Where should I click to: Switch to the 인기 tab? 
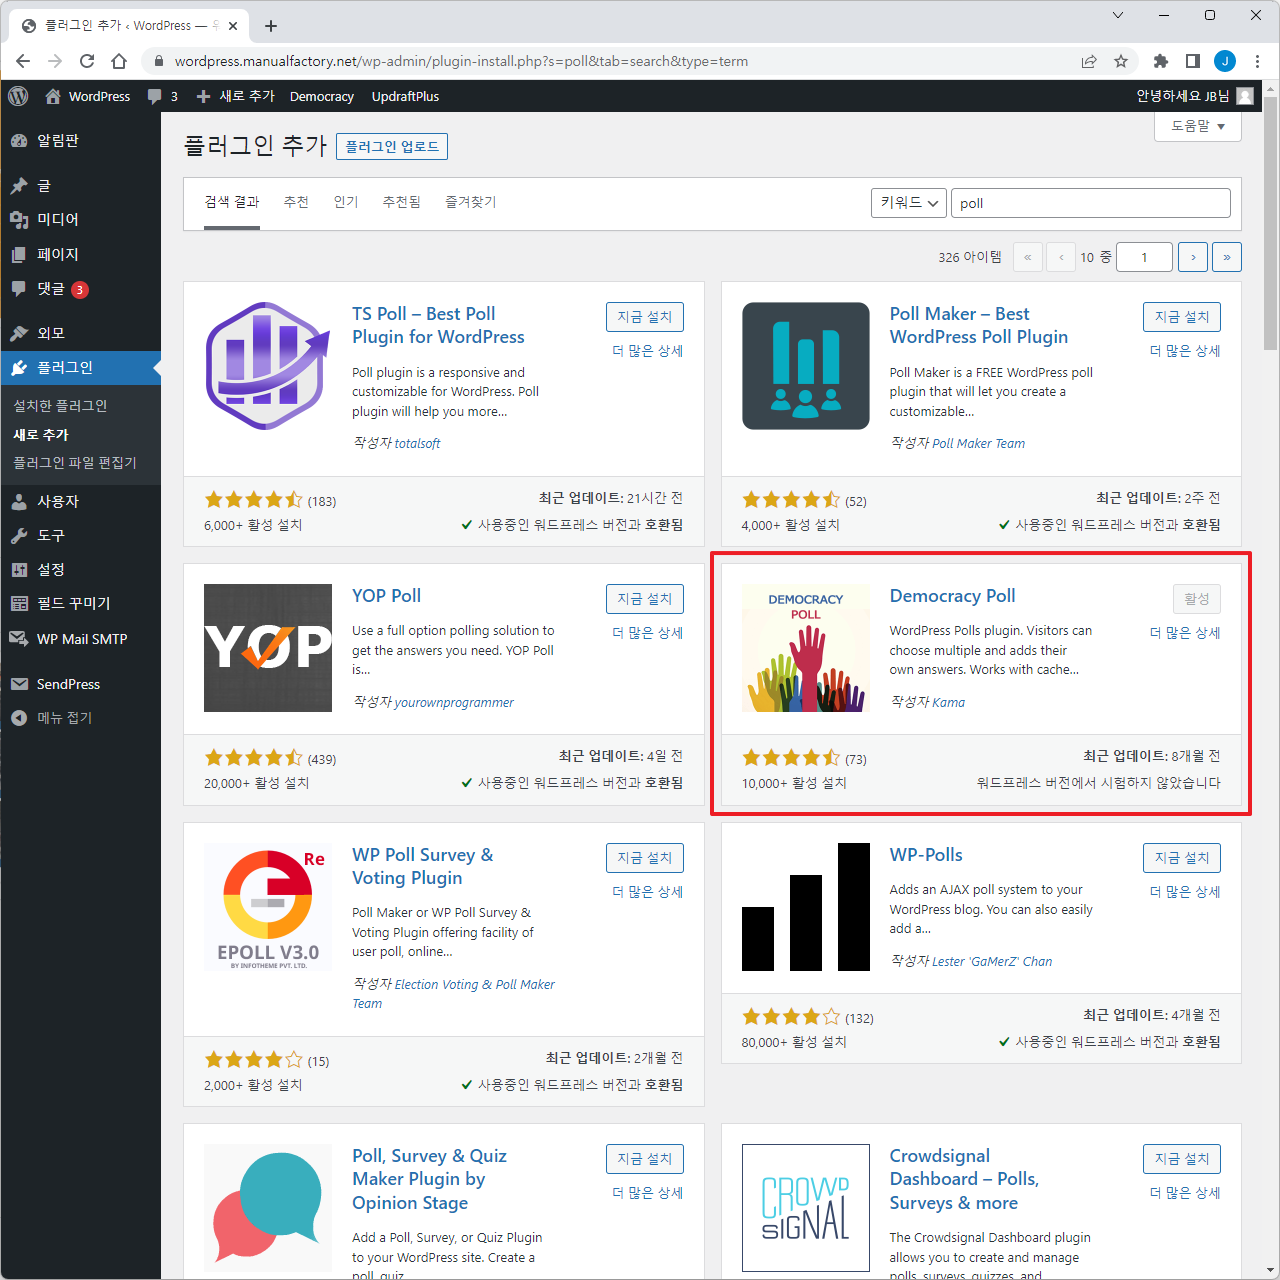pyautogui.click(x=346, y=202)
